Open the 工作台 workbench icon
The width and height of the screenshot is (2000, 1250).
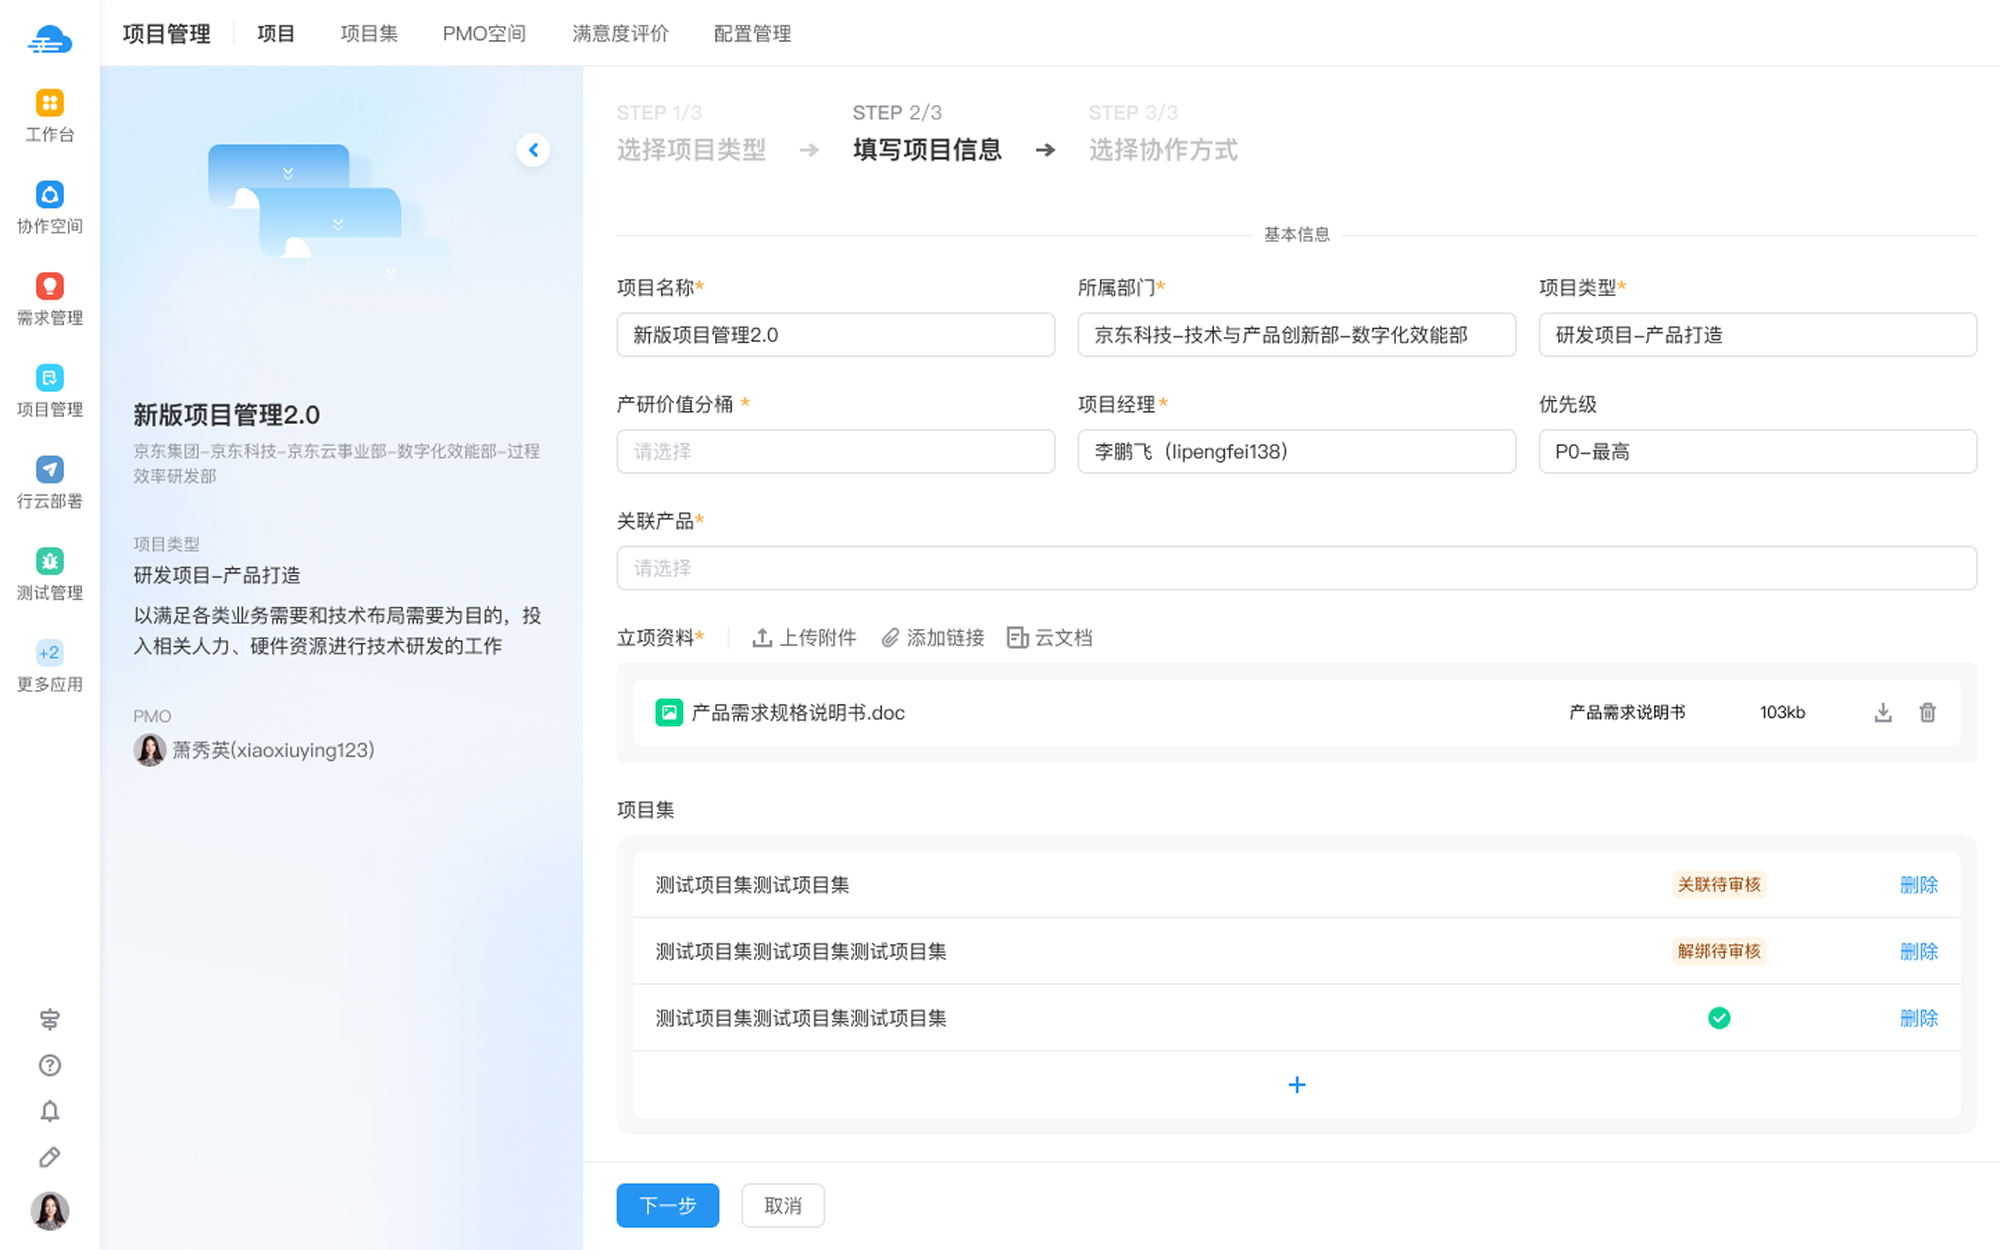49,103
